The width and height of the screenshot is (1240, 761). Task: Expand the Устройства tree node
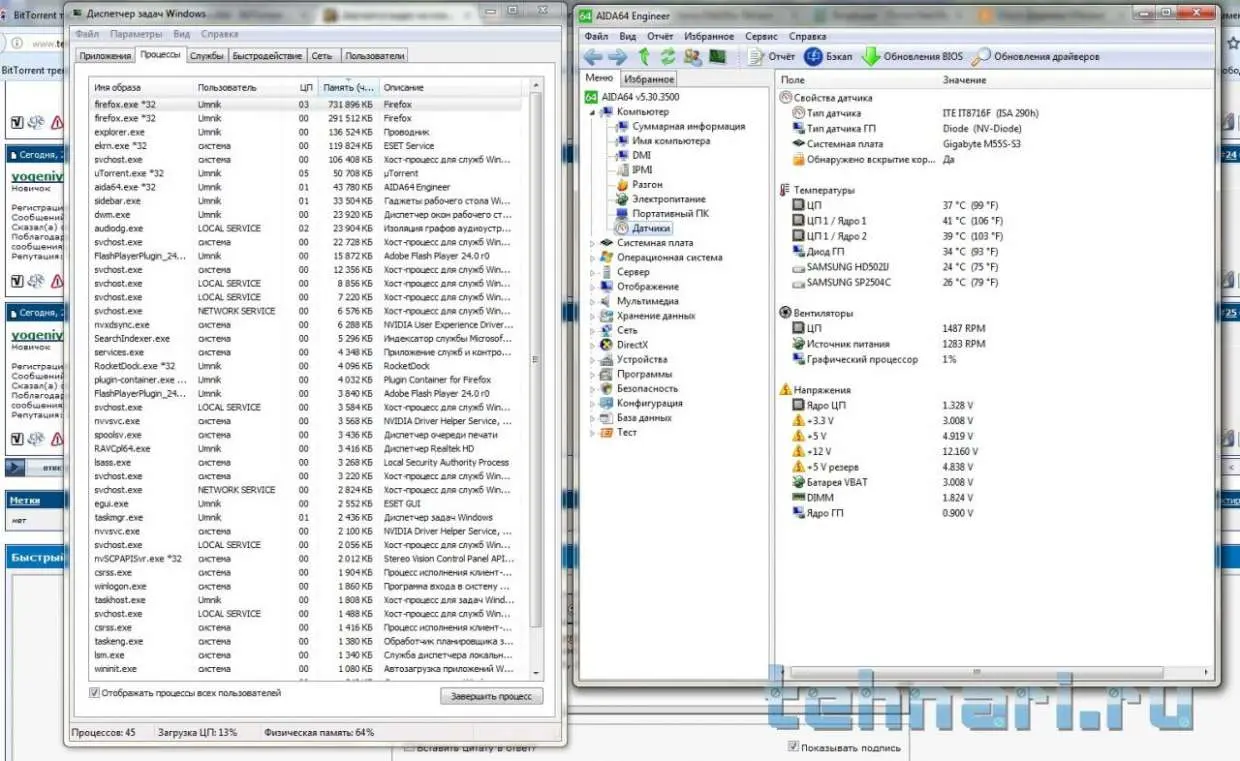tap(592, 359)
